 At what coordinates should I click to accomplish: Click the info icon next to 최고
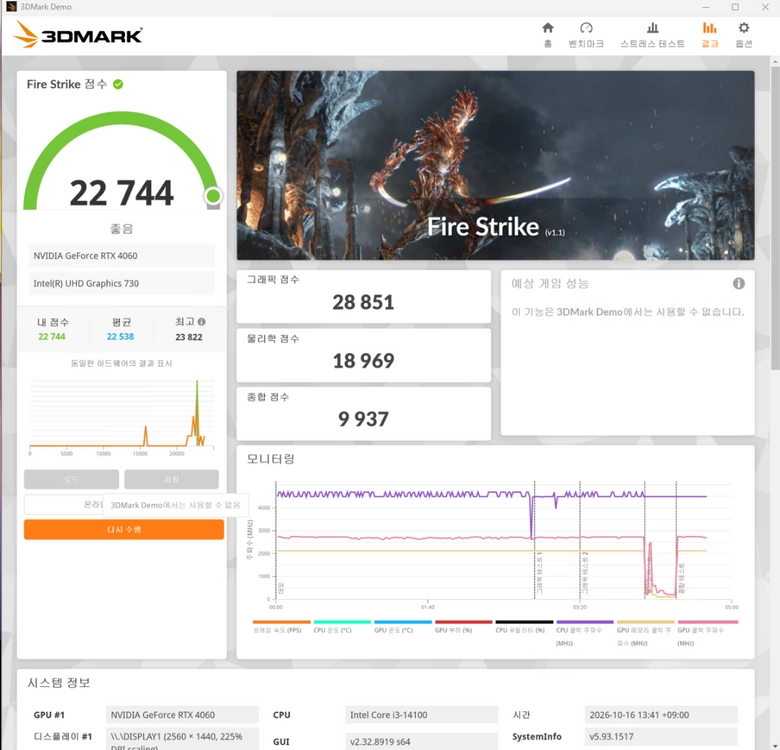point(201,322)
